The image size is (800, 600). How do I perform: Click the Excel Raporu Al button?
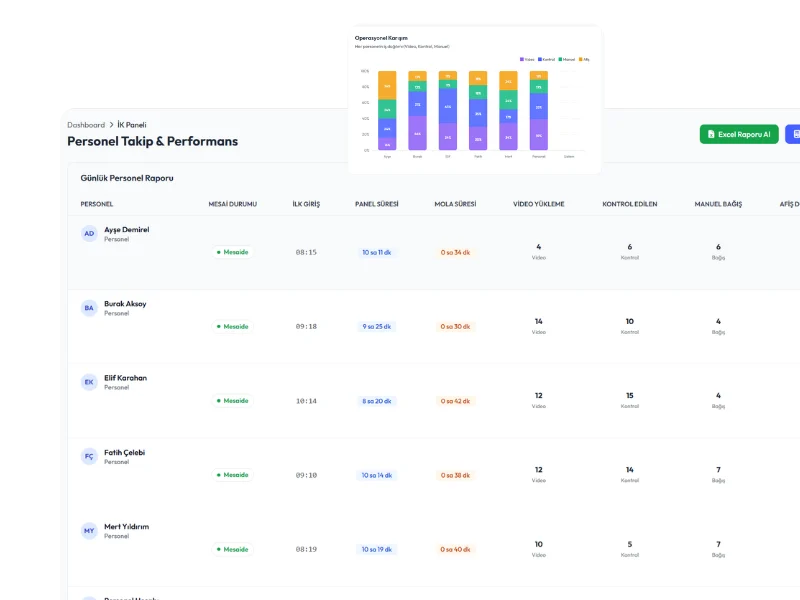[x=739, y=134]
